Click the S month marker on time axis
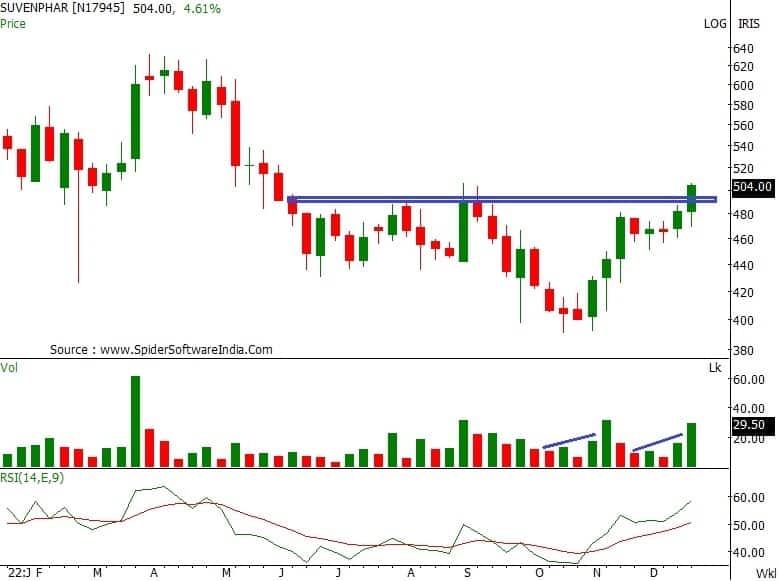This screenshot has height=581, width=779. tap(467, 573)
